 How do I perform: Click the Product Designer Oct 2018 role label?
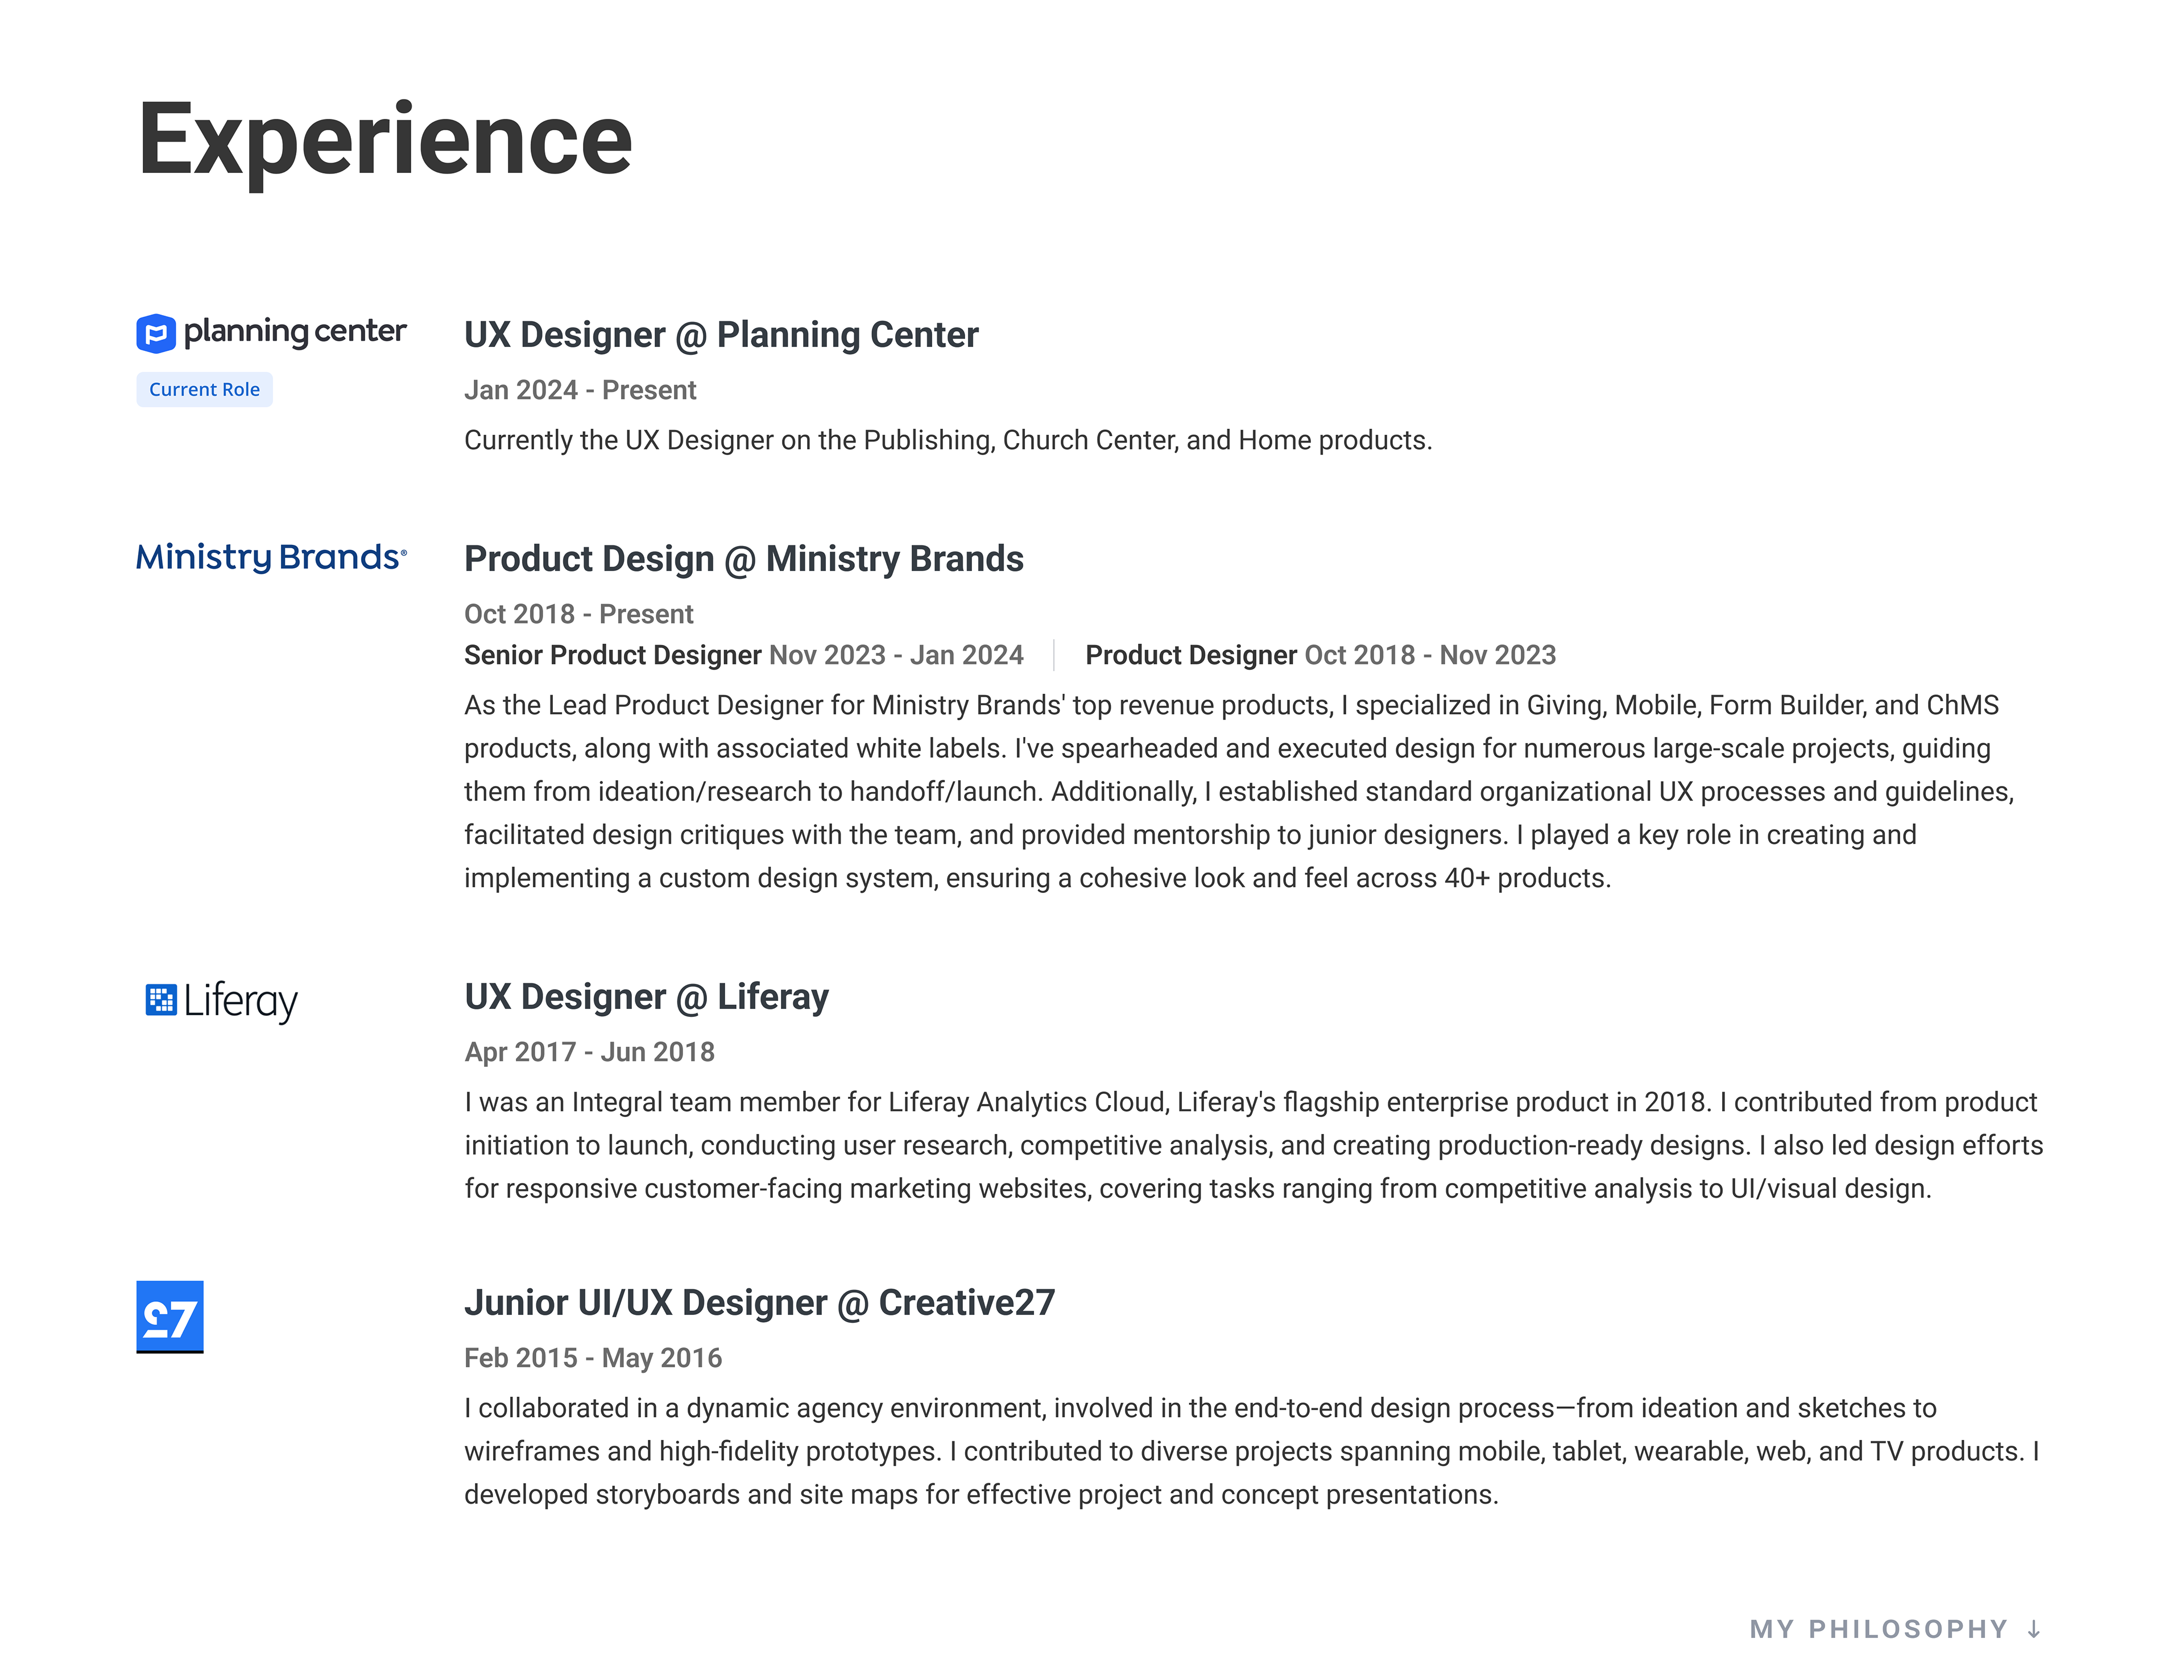pyautogui.click(x=1191, y=655)
